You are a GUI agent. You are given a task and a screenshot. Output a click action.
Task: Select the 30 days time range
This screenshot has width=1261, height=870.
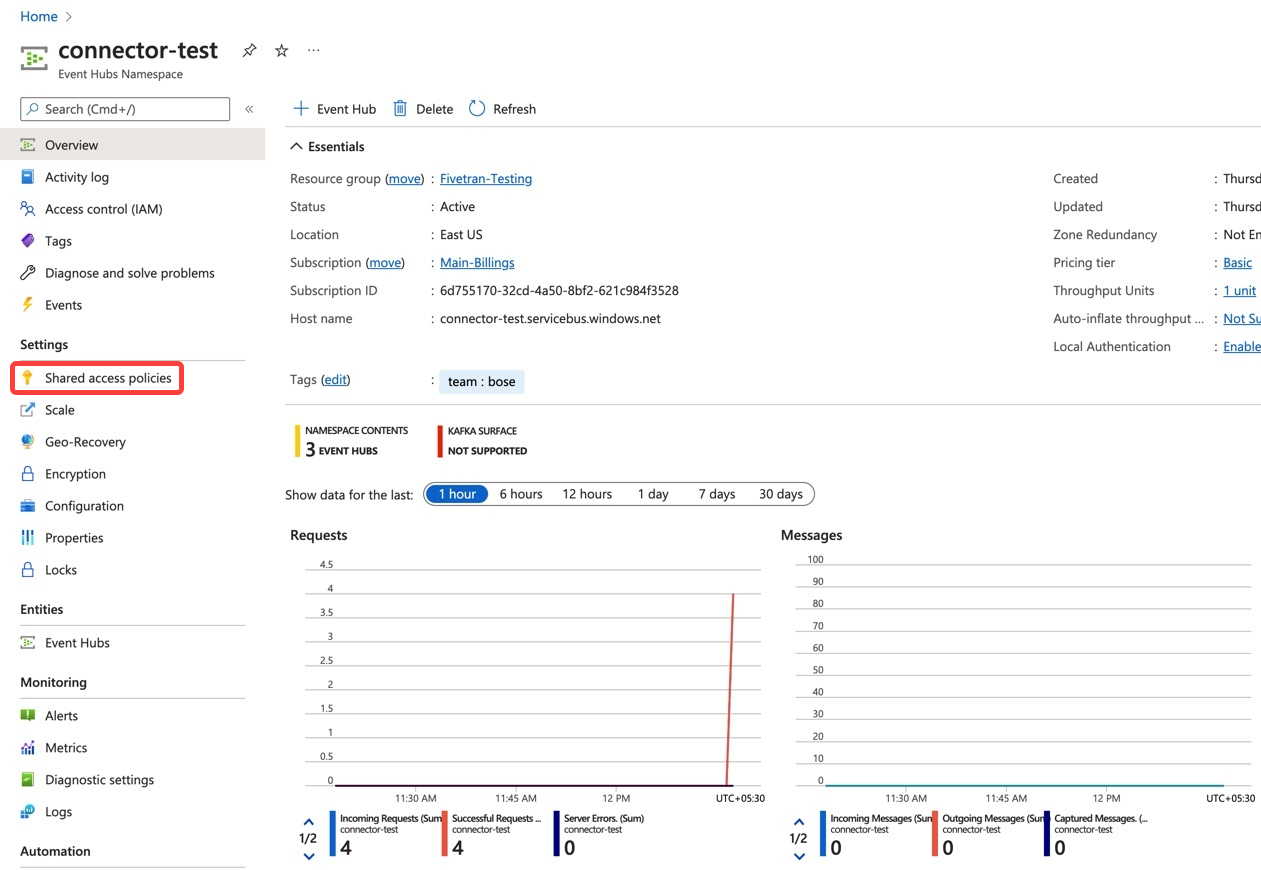[x=781, y=494]
